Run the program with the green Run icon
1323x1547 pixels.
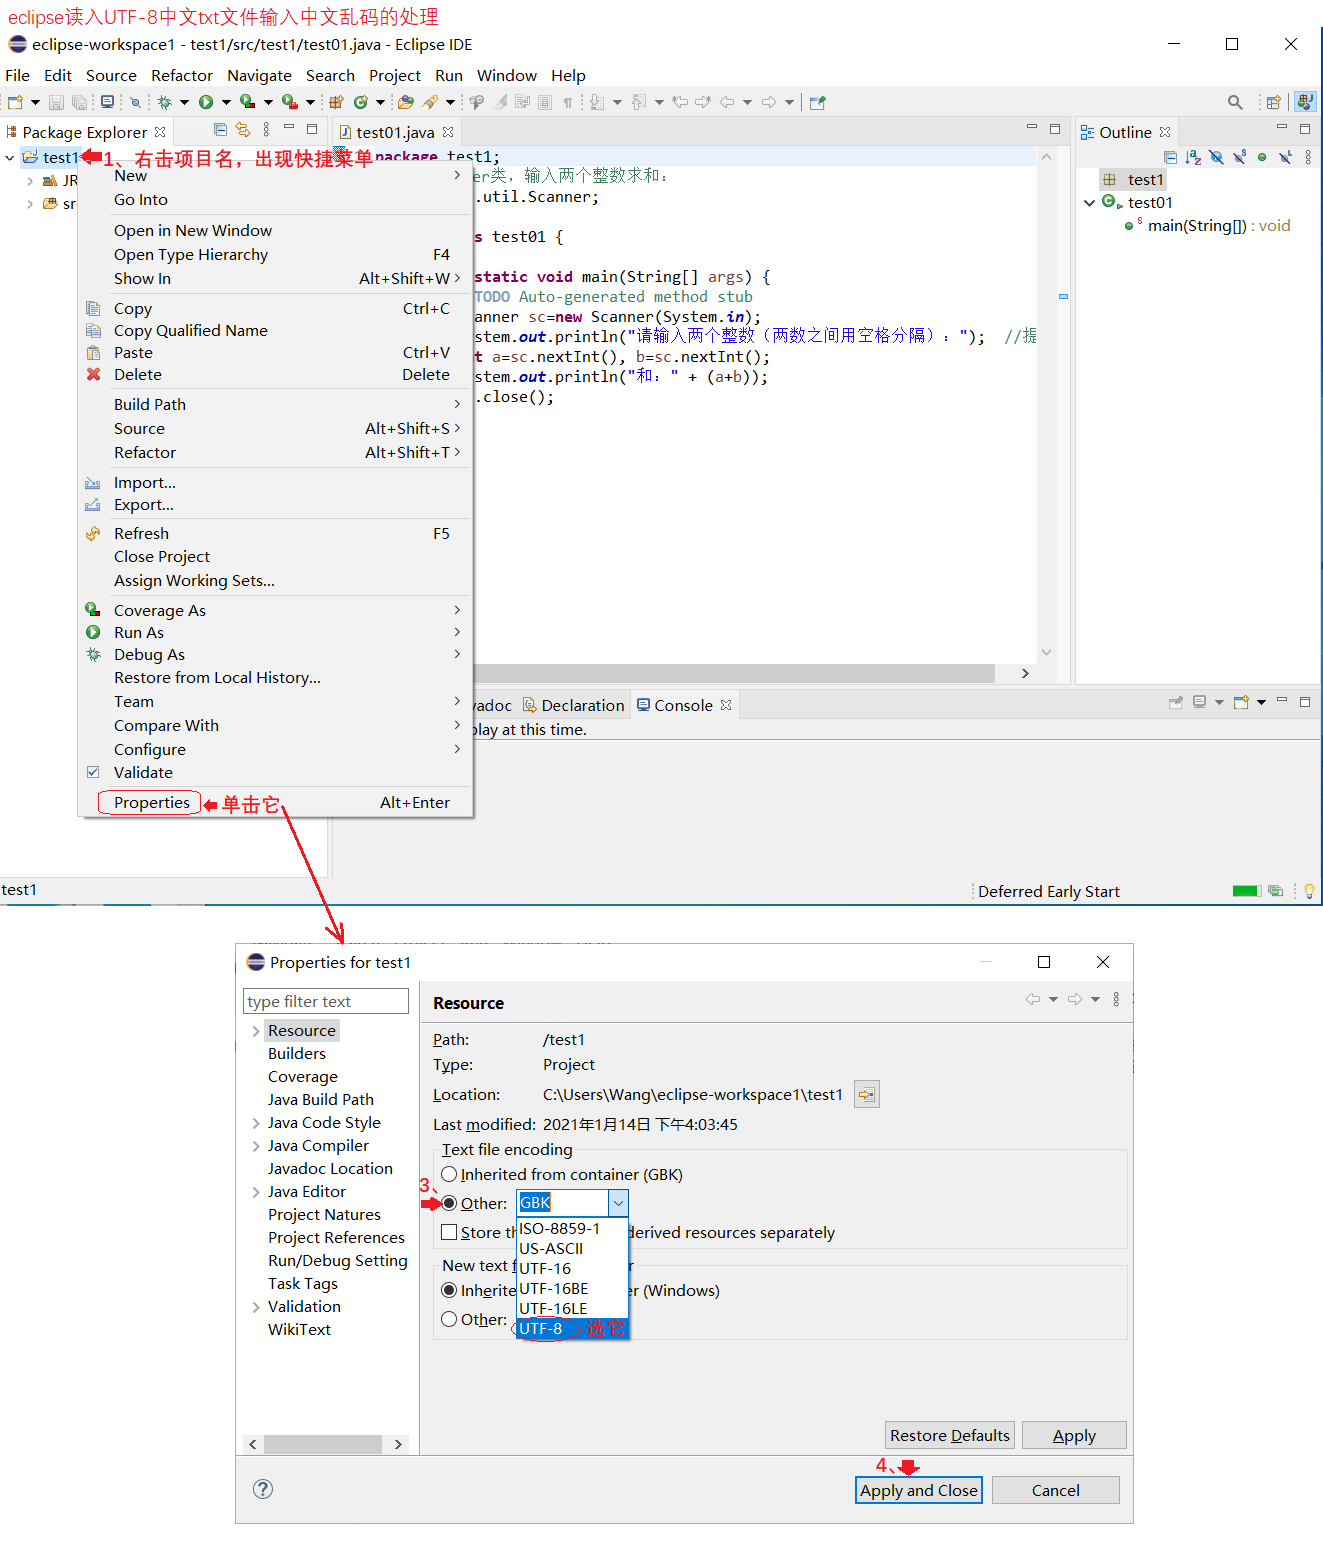click(207, 101)
